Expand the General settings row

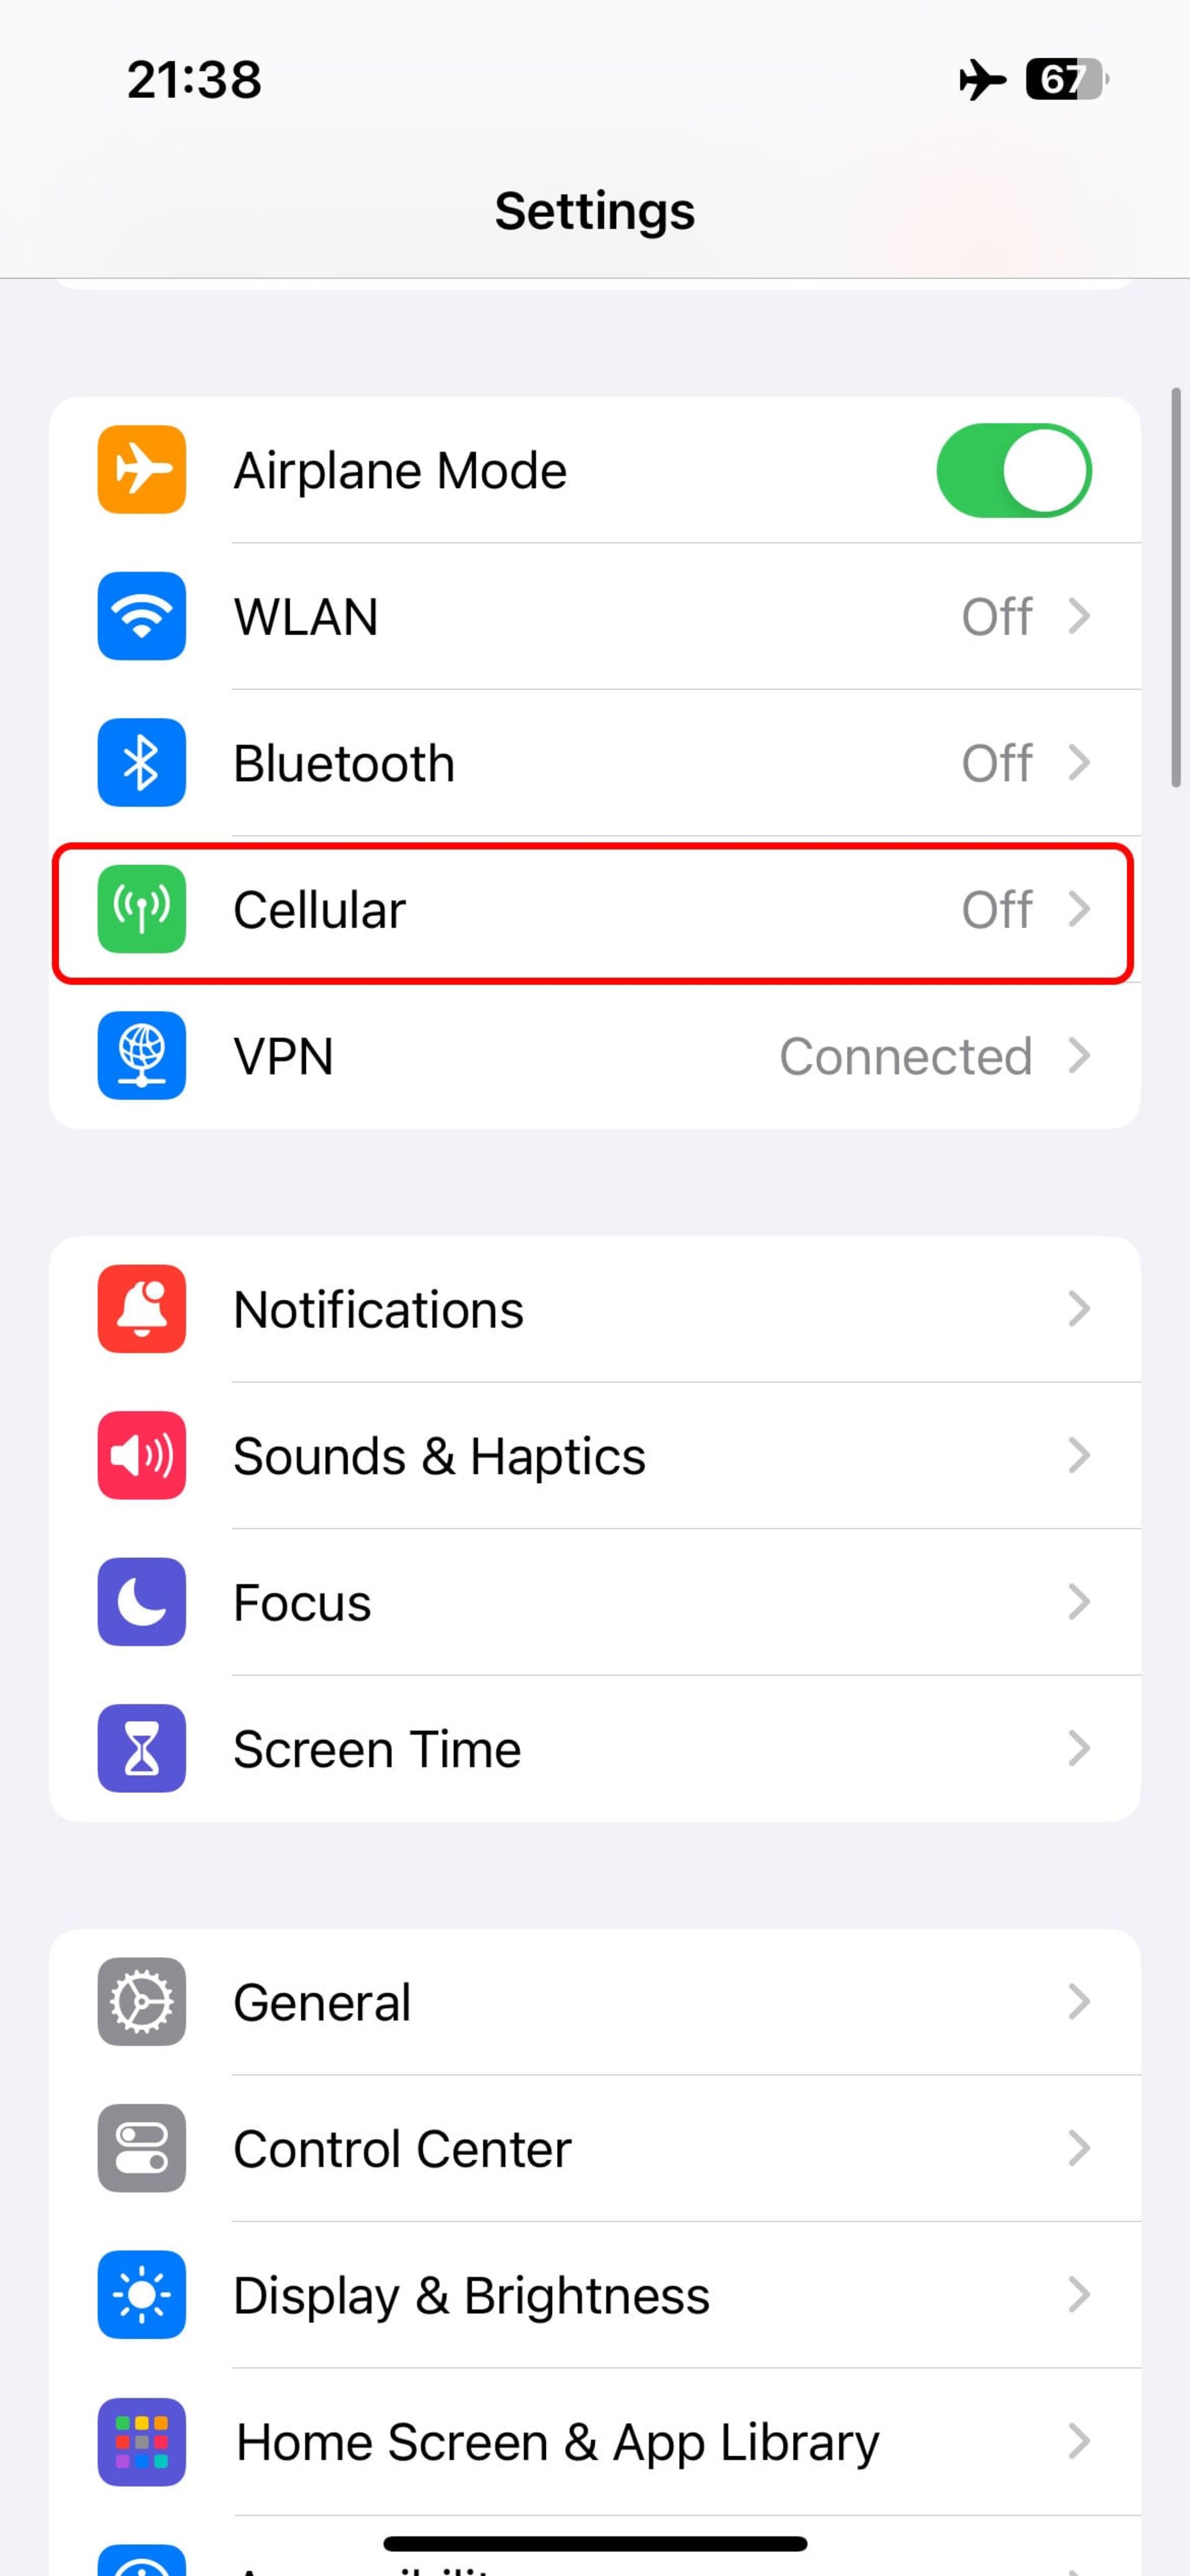[x=594, y=2001]
